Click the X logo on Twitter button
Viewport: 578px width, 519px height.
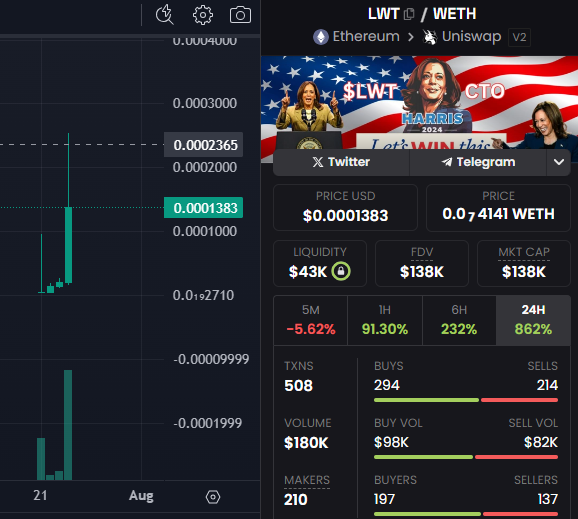pos(318,162)
